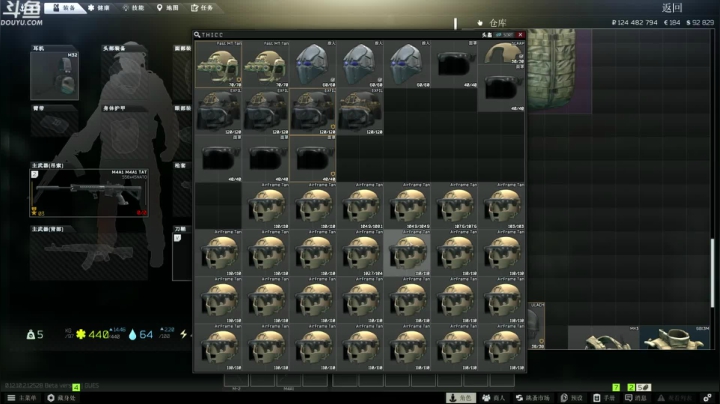Click the empty 臂带 armband slot
This screenshot has height=404, width=720.
[x=54, y=123]
